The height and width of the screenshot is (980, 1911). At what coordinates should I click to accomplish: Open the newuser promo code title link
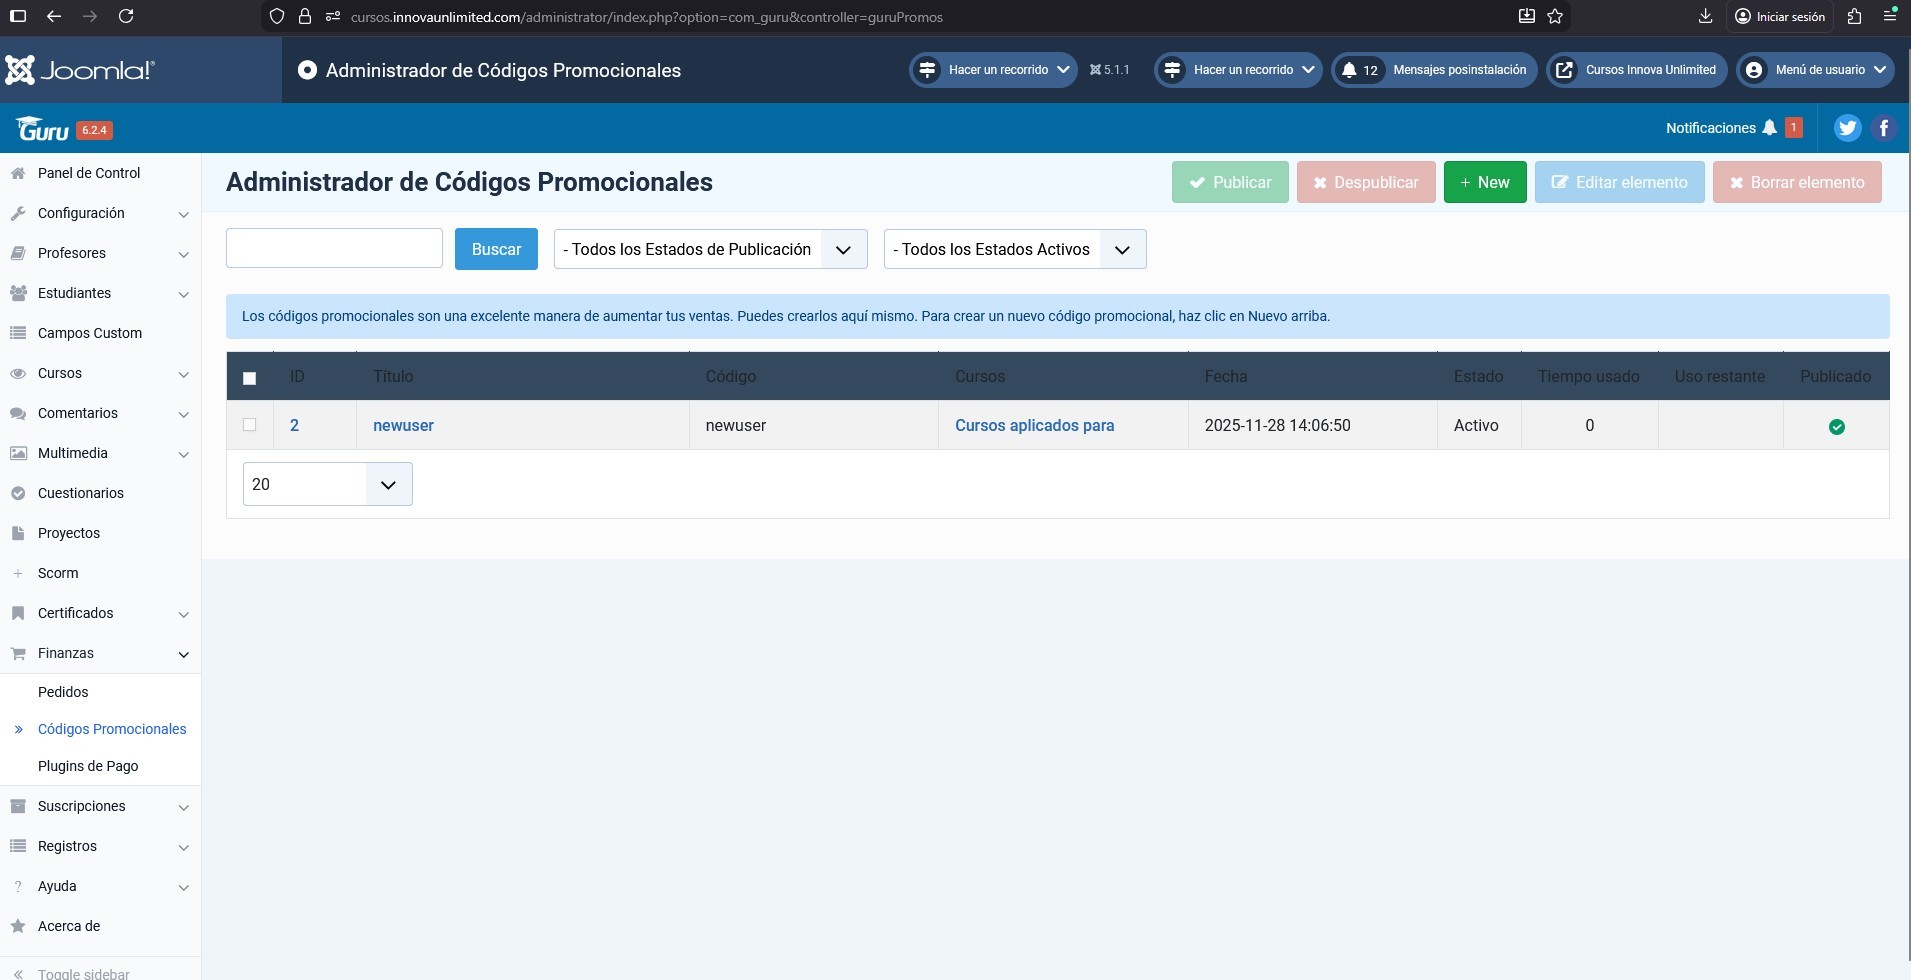pos(403,425)
